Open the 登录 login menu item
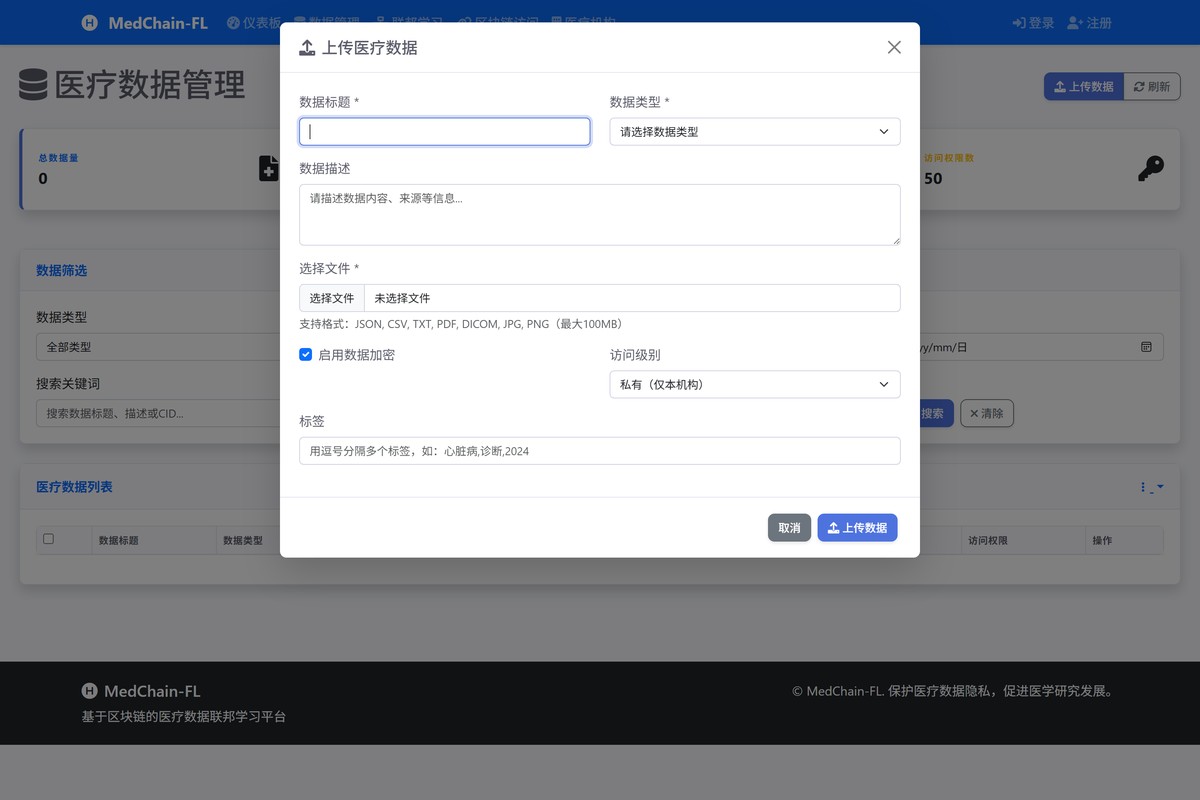Image resolution: width=1200 pixels, height=800 pixels. (x=1033, y=22)
